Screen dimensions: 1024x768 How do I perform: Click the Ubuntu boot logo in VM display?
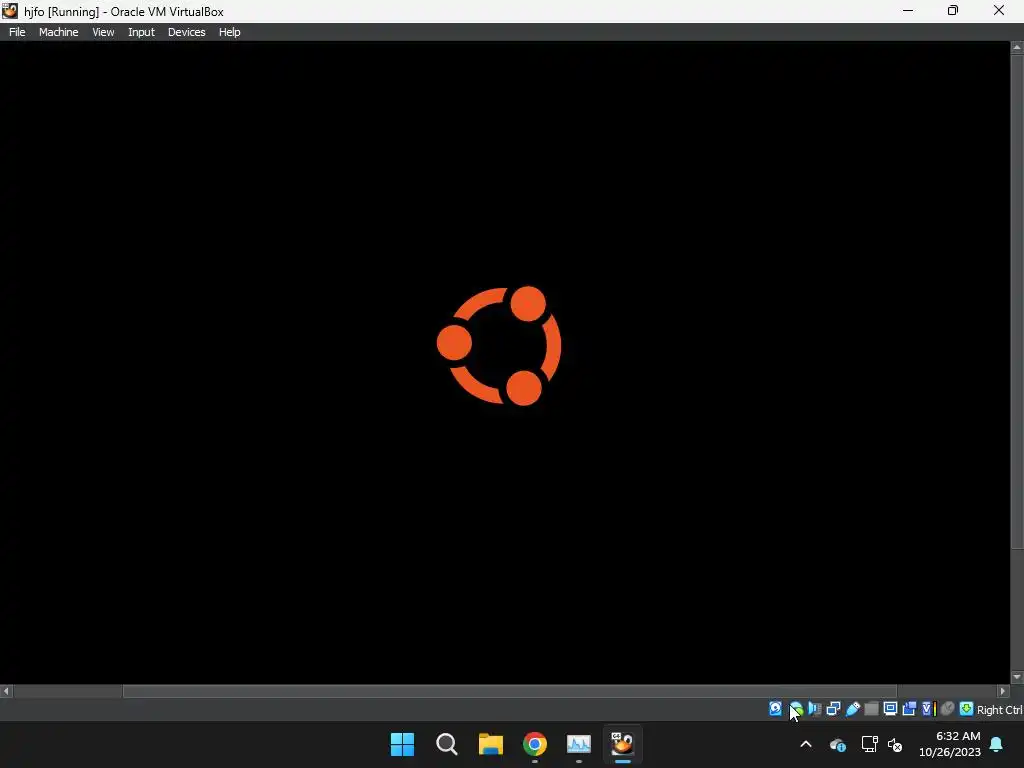point(499,345)
